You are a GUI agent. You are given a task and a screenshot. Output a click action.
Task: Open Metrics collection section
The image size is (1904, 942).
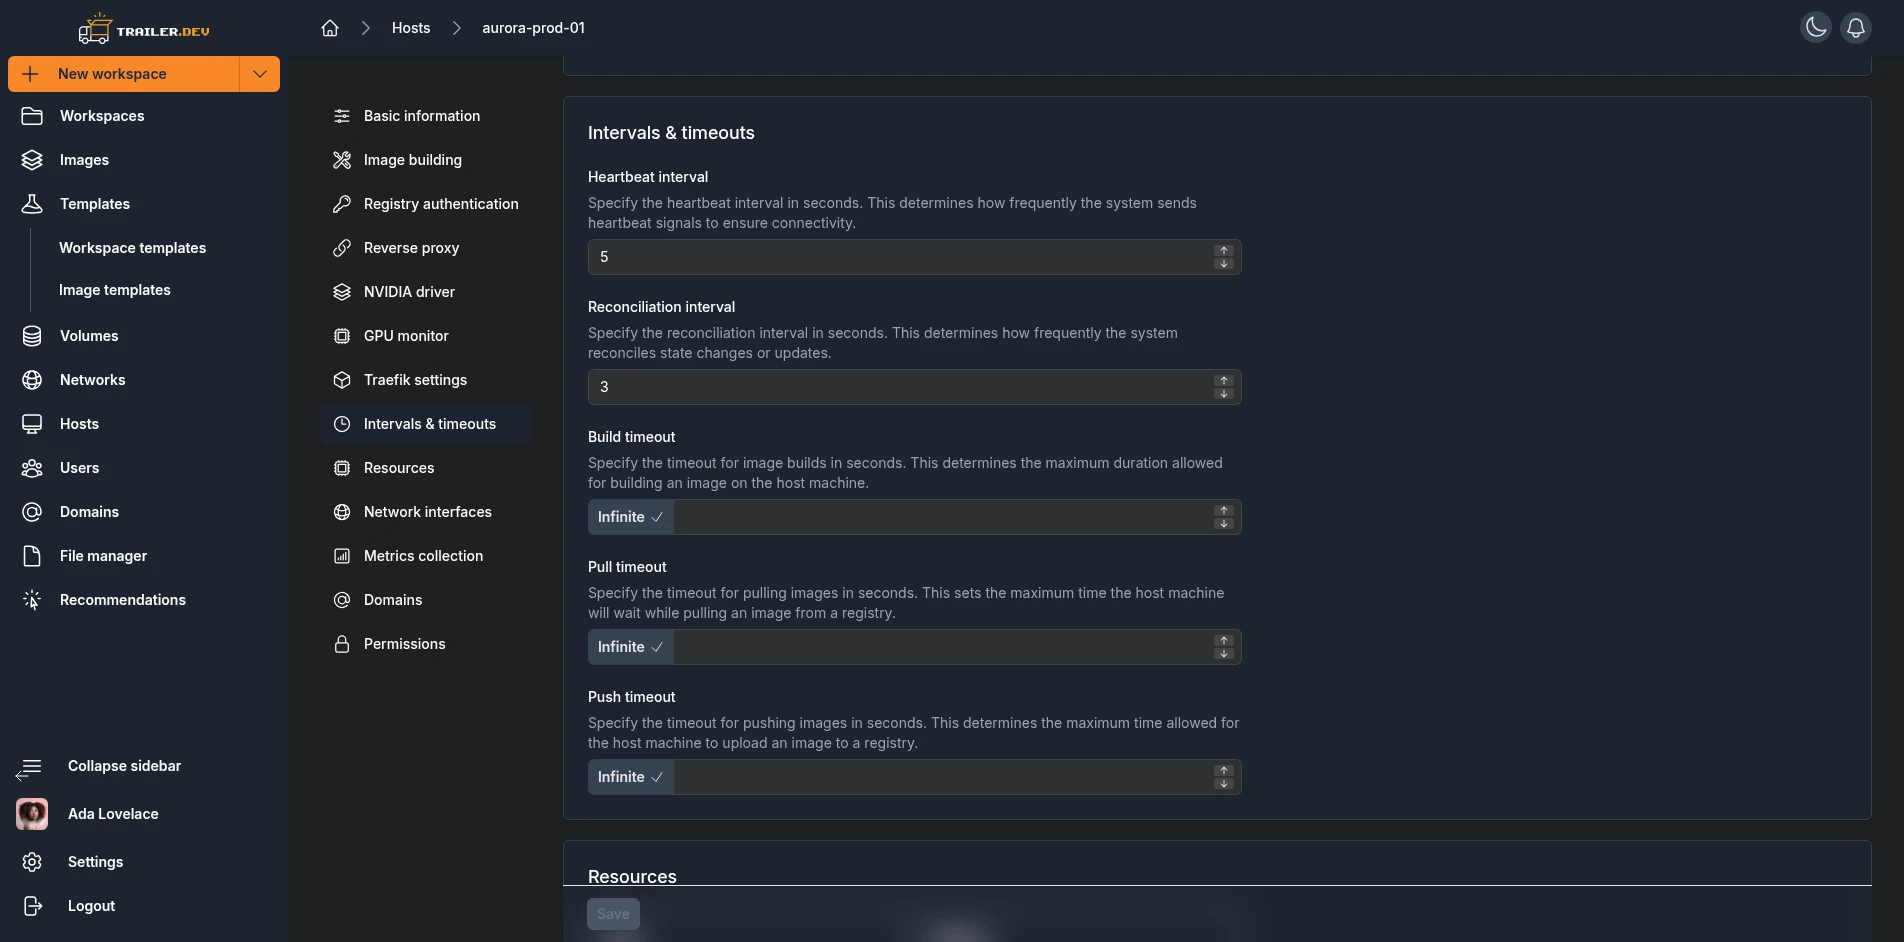(426, 556)
